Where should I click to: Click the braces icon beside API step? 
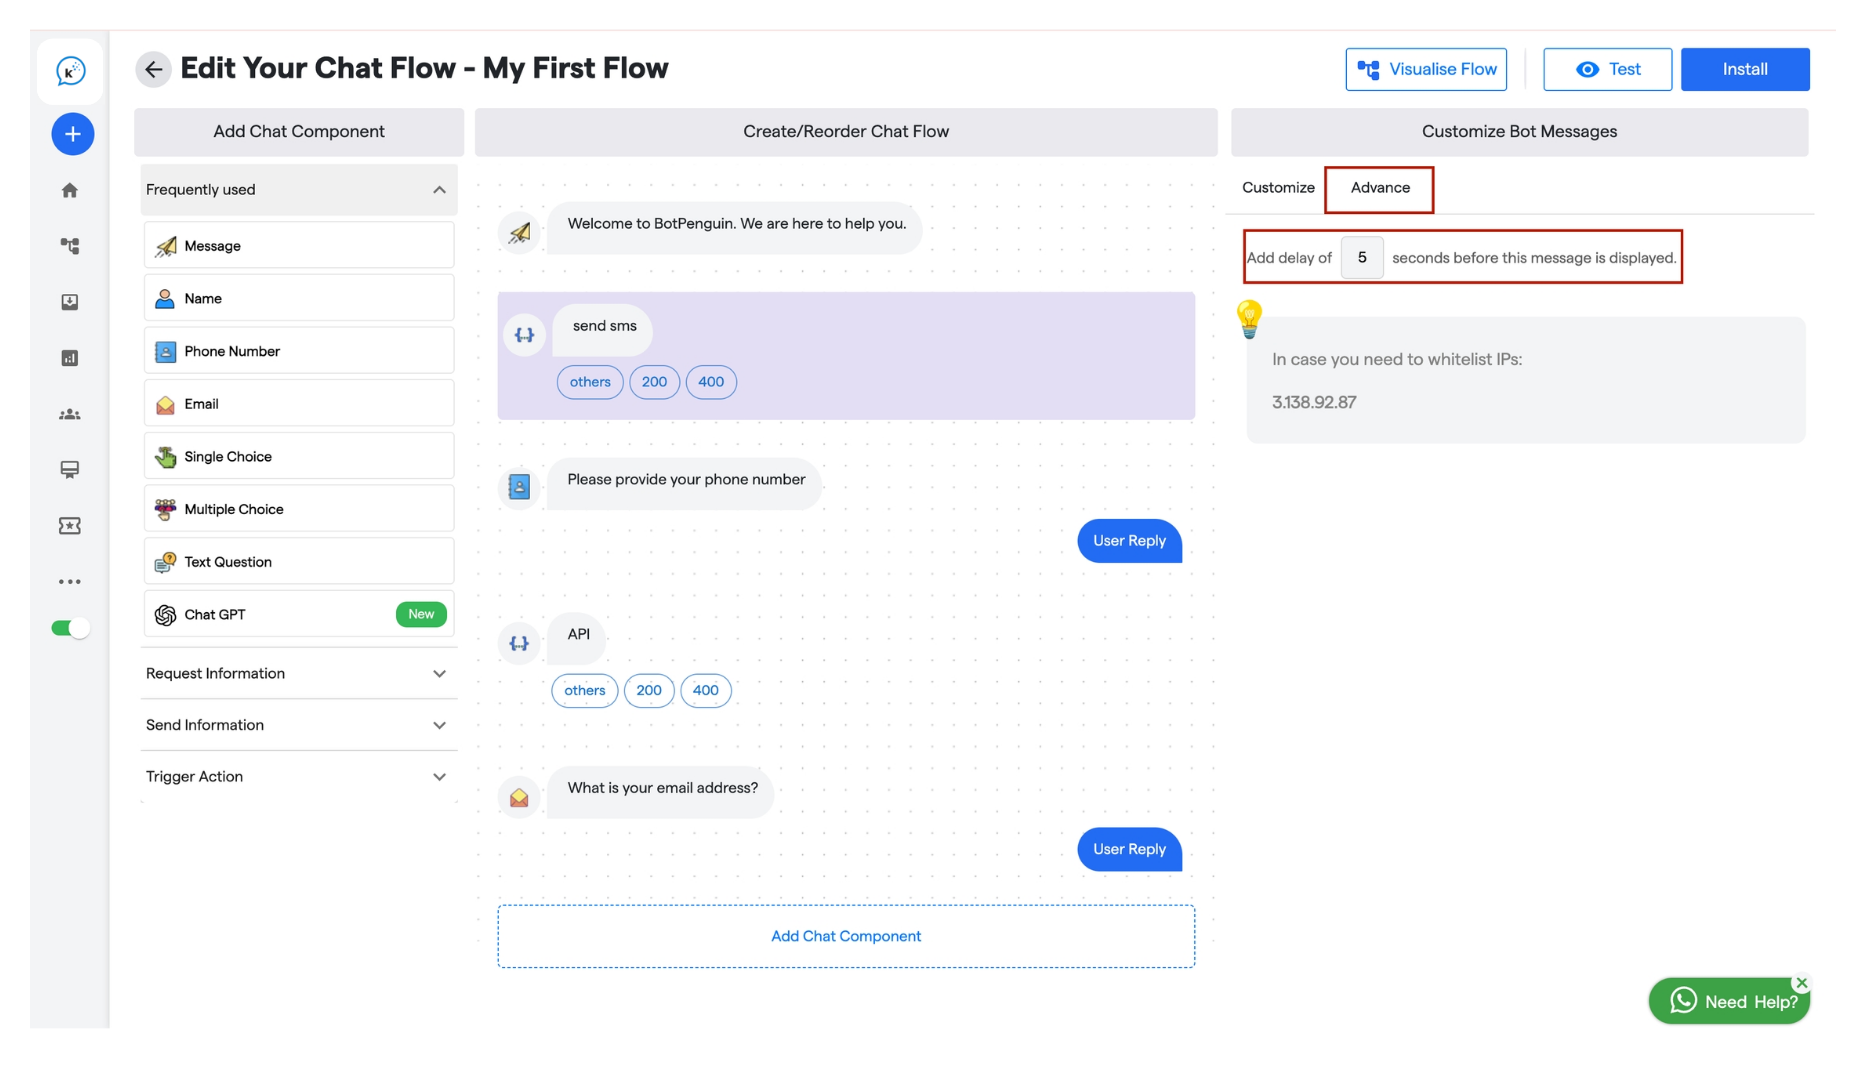519,643
